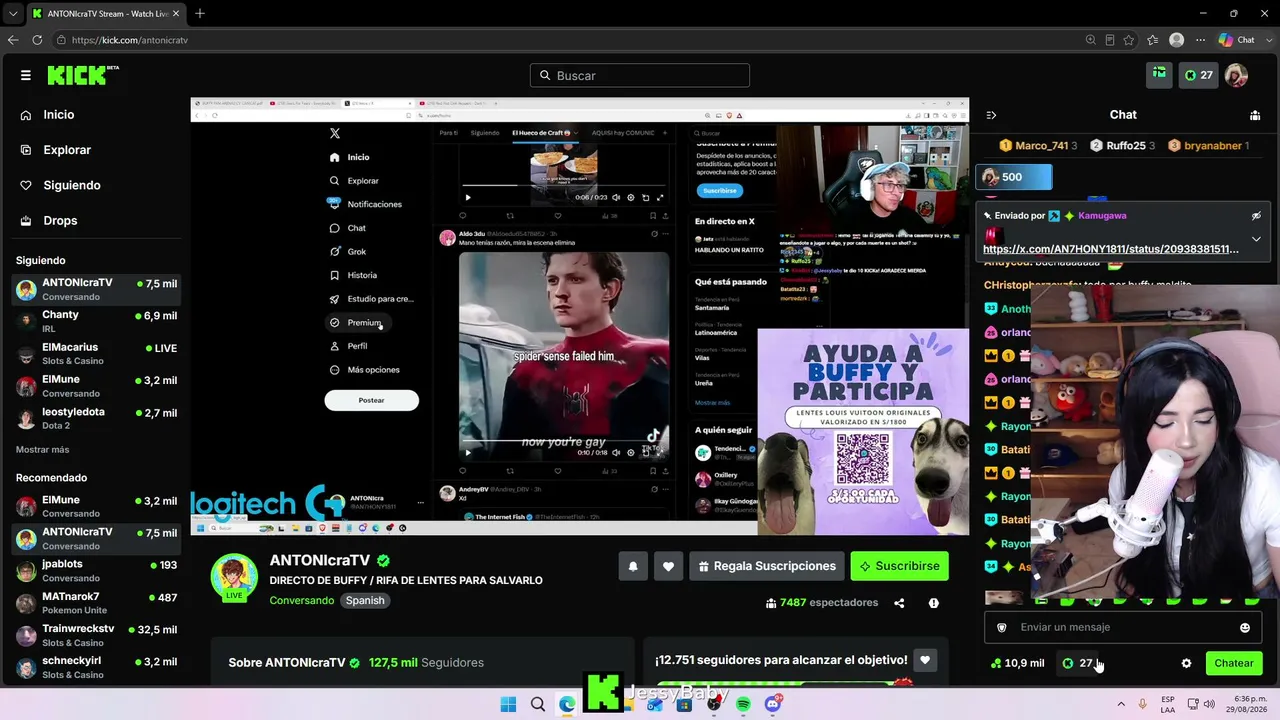Add this page to browser favorites
The image size is (1280, 720).
(1129, 40)
